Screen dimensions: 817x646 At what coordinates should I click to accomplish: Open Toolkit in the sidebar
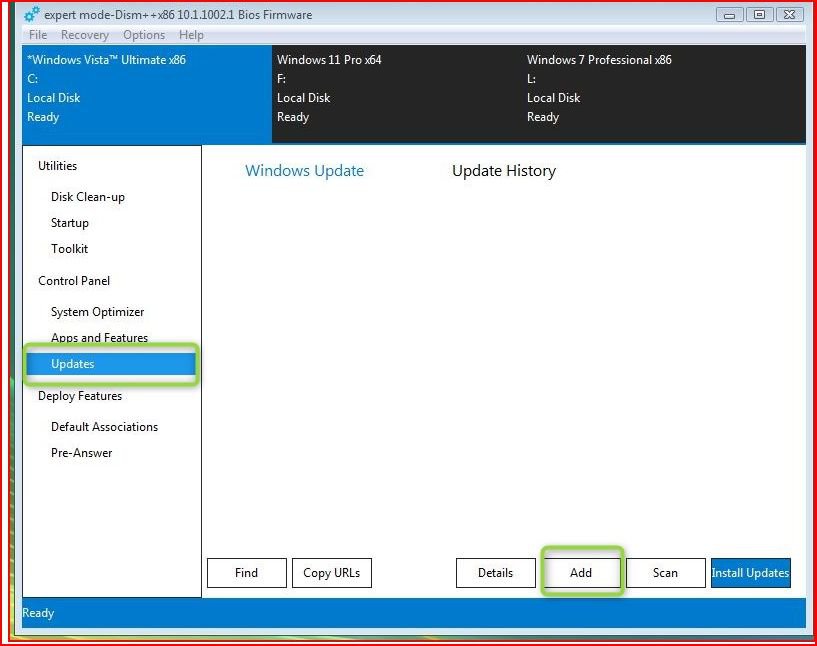coord(69,249)
